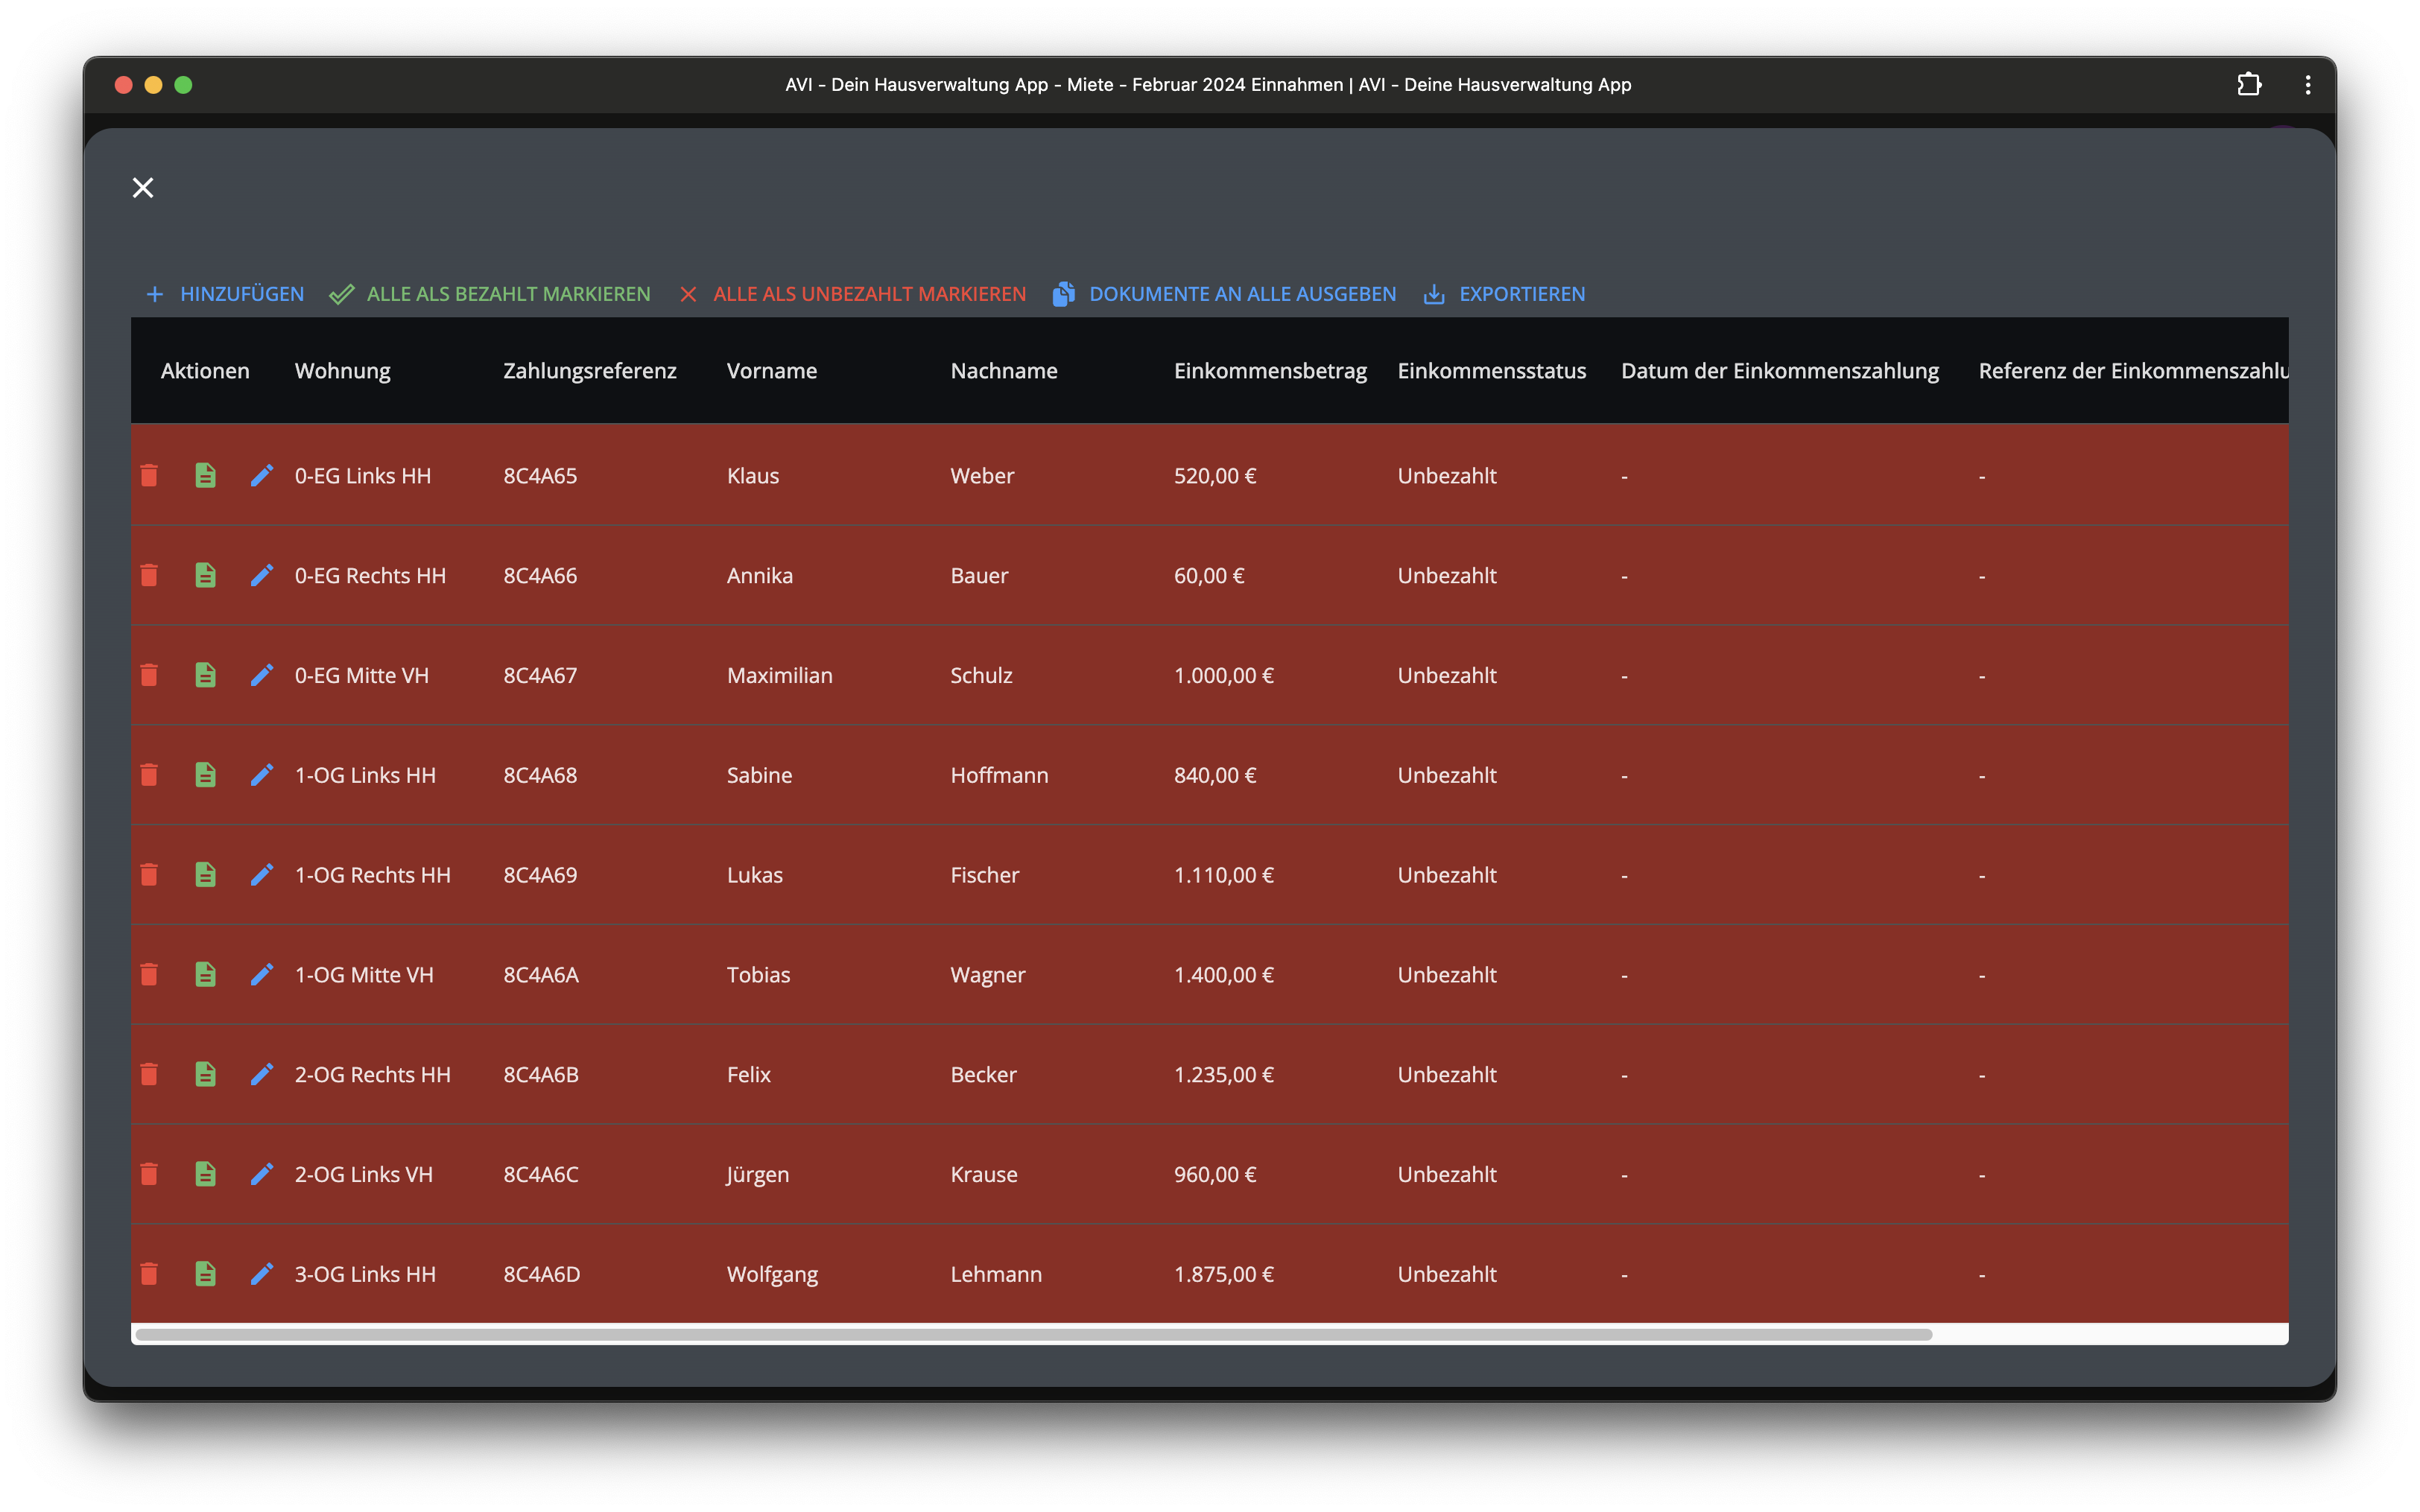Delete the Klaus Weber income row
Image resolution: width=2420 pixels, height=1512 pixels.
[149, 475]
